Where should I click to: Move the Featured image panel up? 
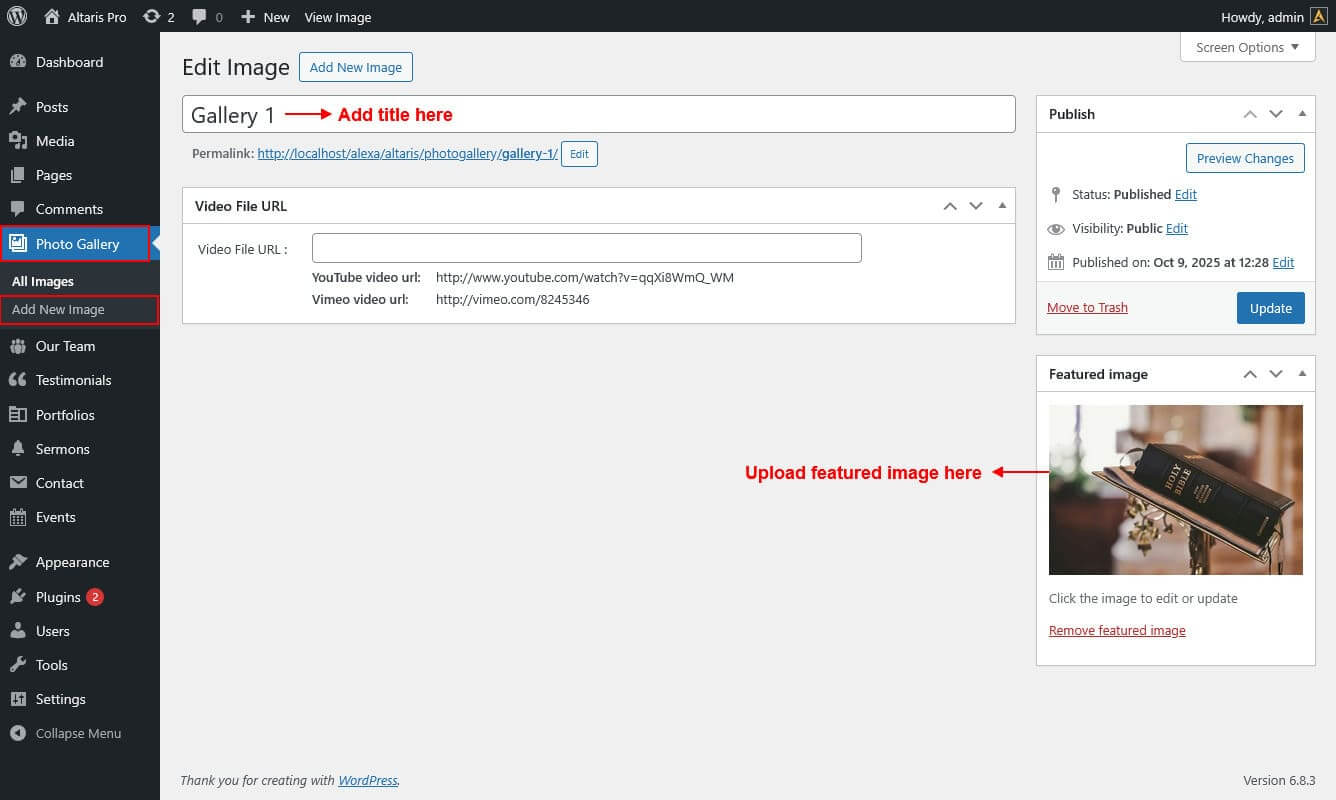(x=1250, y=374)
